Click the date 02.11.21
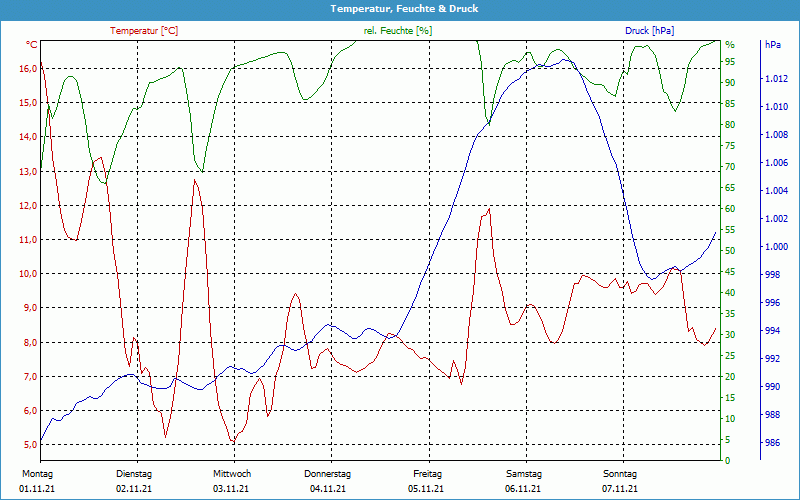The height and width of the screenshot is (500, 800). (134, 489)
